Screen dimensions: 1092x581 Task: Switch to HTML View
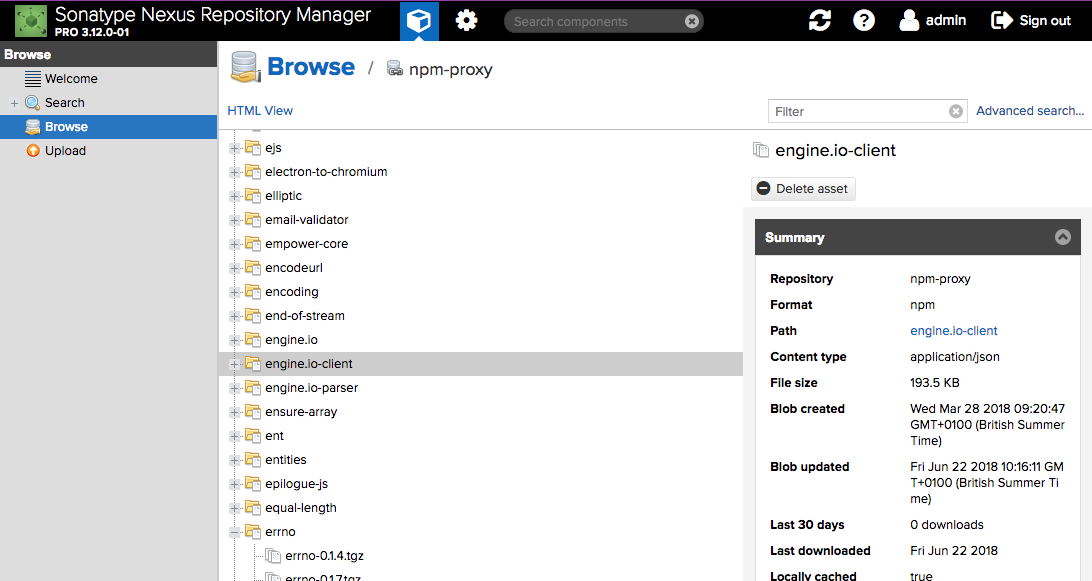(260, 111)
